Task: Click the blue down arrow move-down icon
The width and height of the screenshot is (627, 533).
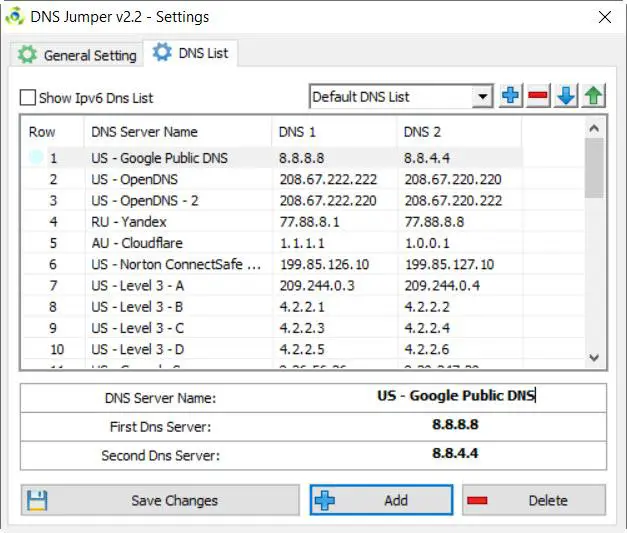Action: coord(566,96)
